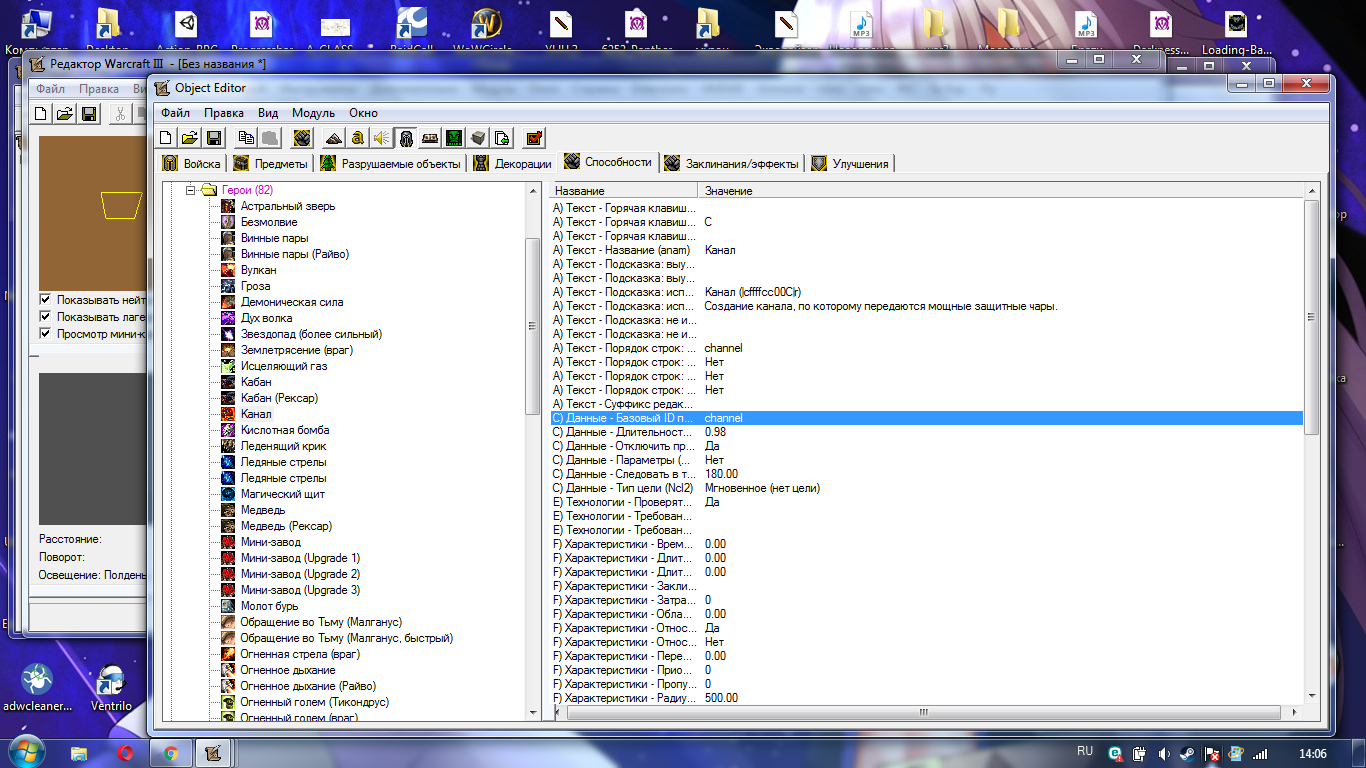Click the test map checkmark icon
This screenshot has height=768, width=1366.
click(534, 138)
